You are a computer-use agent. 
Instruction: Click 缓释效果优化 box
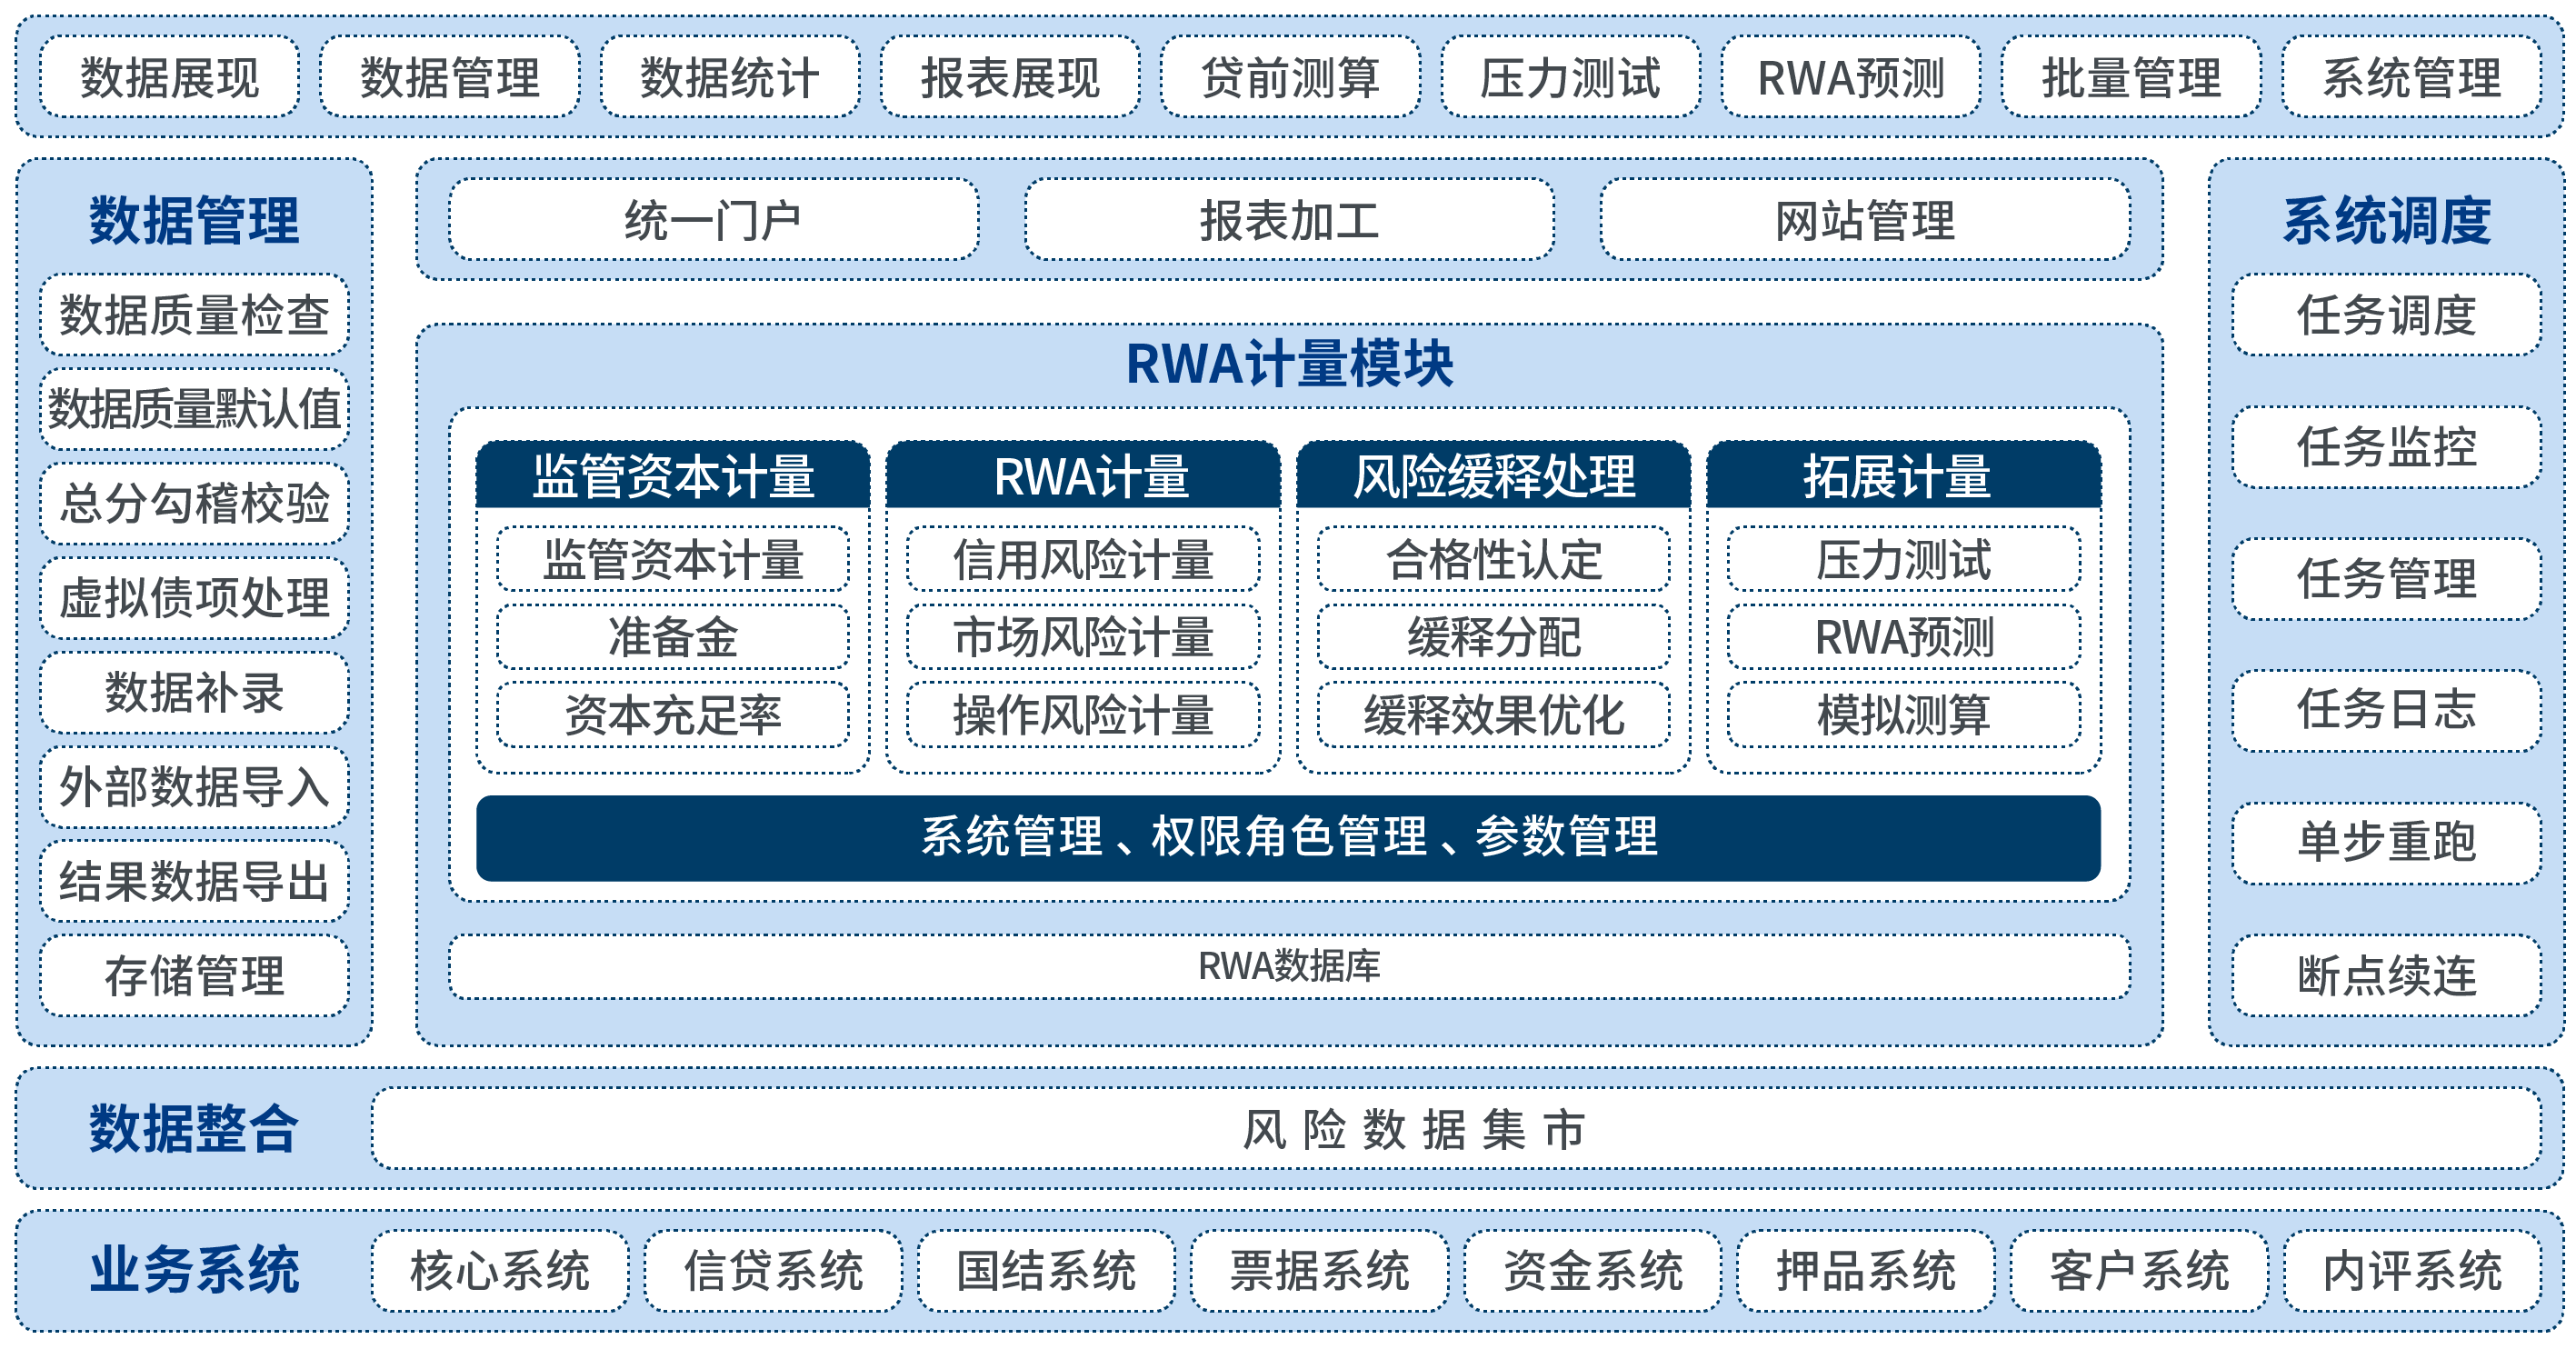click(1493, 715)
